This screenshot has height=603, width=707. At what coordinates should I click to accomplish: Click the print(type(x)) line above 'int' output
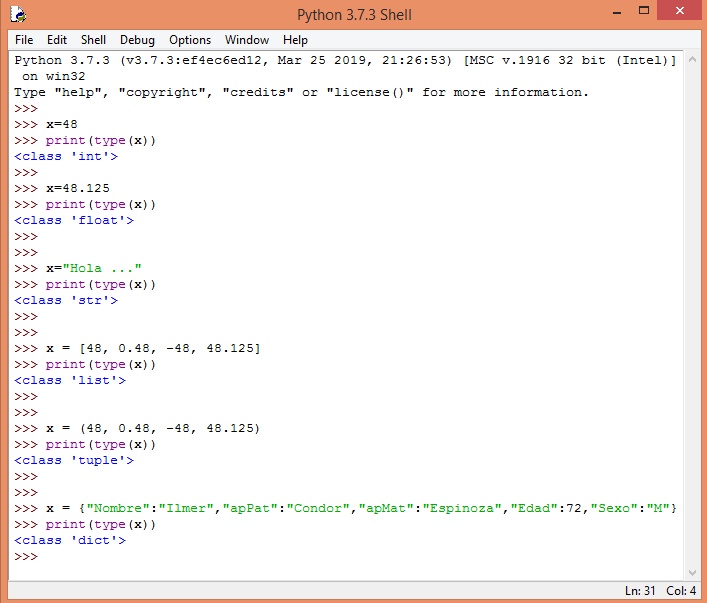[101, 141]
